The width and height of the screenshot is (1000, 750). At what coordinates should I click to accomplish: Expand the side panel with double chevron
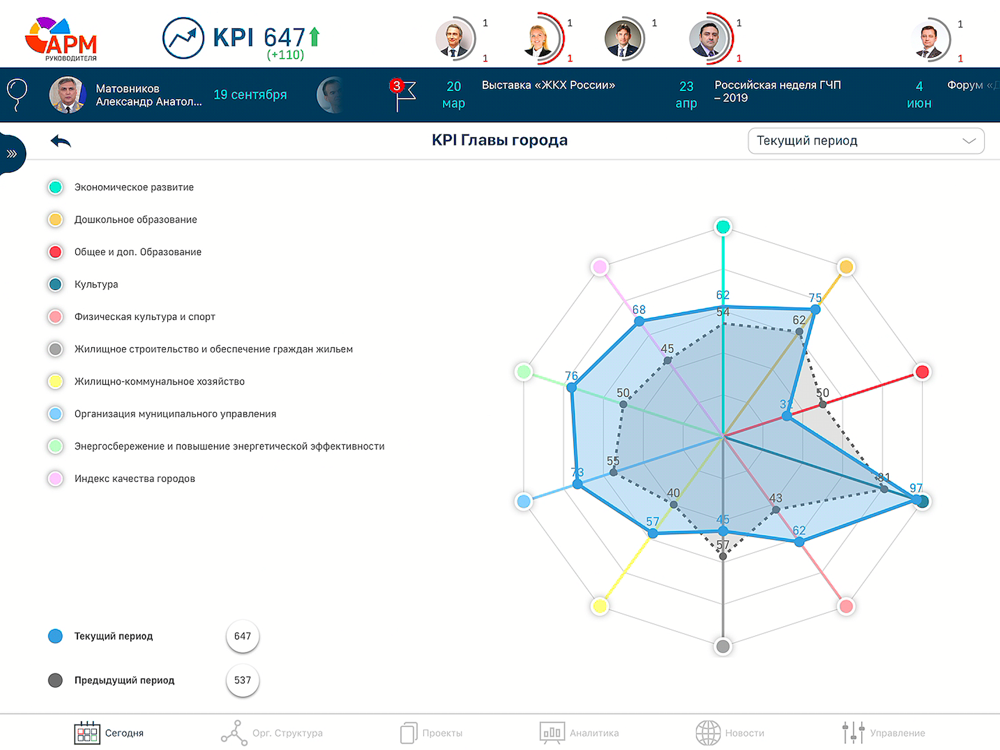tap(11, 154)
